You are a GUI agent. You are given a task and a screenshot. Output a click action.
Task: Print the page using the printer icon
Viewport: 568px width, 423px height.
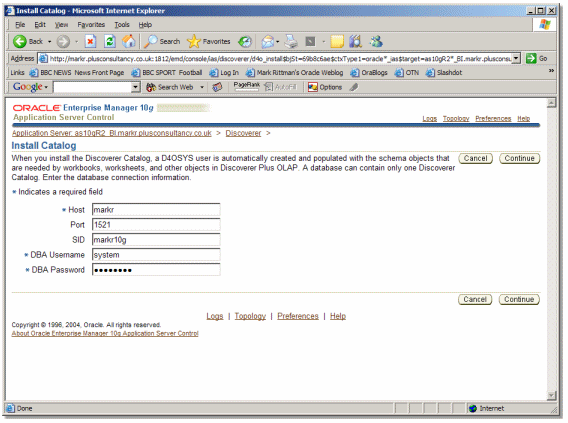[x=291, y=42]
